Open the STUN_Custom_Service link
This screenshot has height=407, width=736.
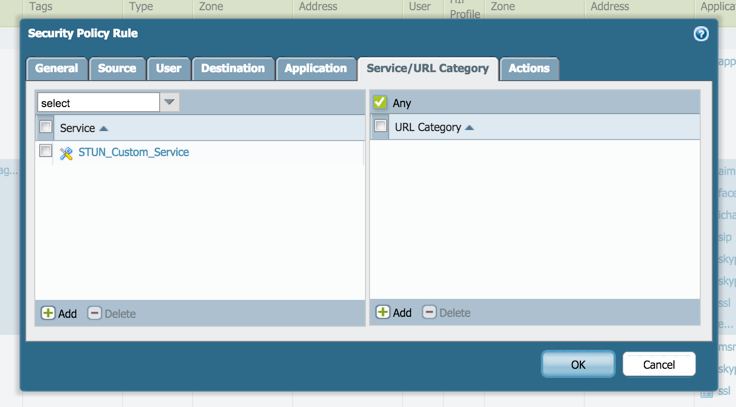pos(134,152)
